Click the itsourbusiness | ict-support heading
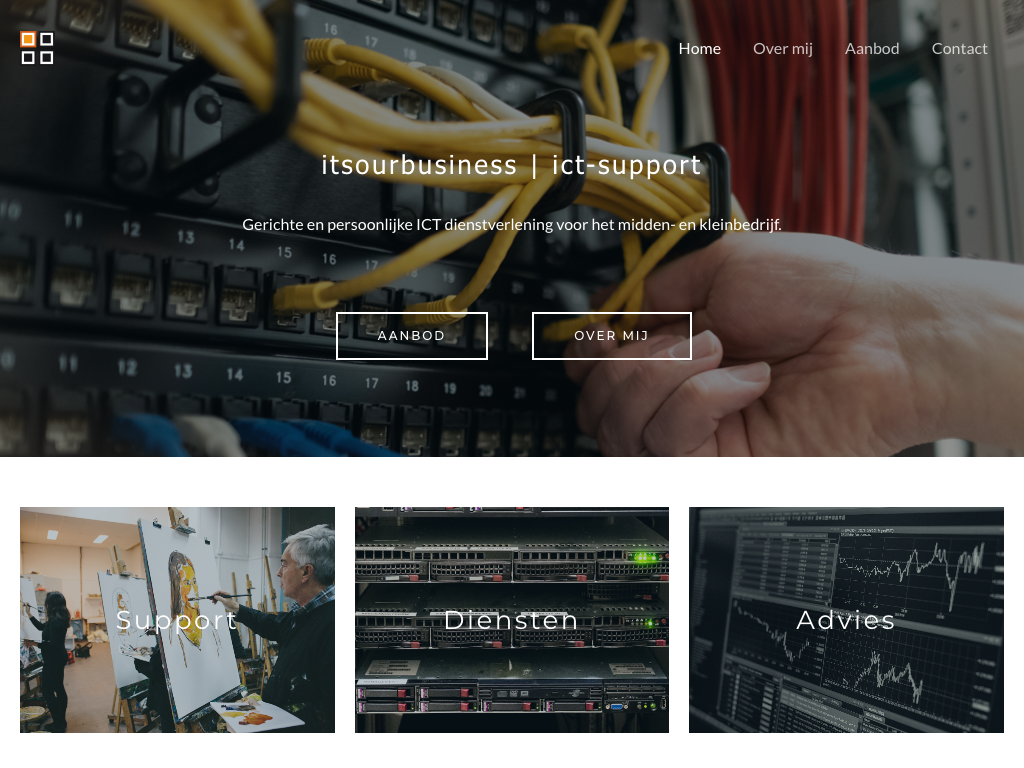 (x=511, y=165)
